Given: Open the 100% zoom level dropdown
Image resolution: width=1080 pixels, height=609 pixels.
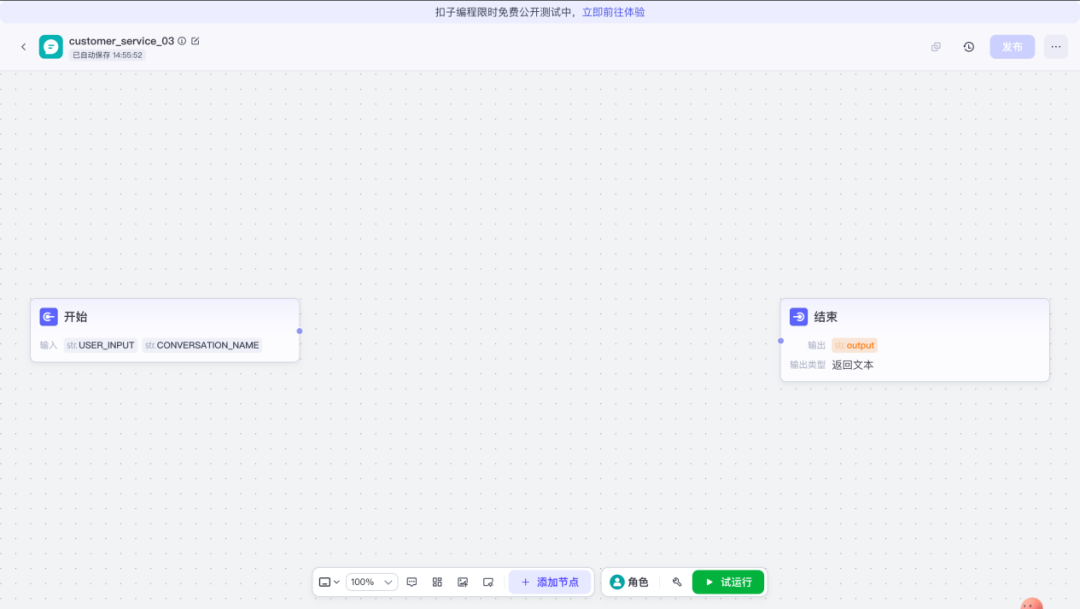Looking at the screenshot, I should (371, 582).
